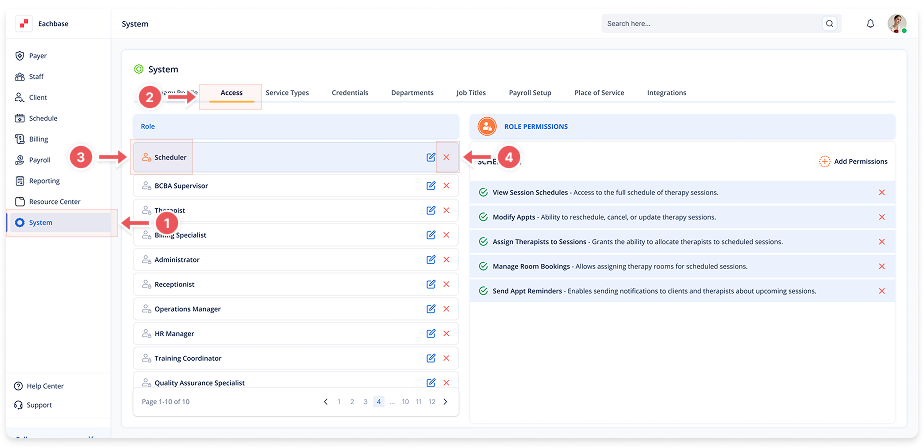Remove Send Appt Reminders permission
The image size is (924, 448).
tap(881, 291)
